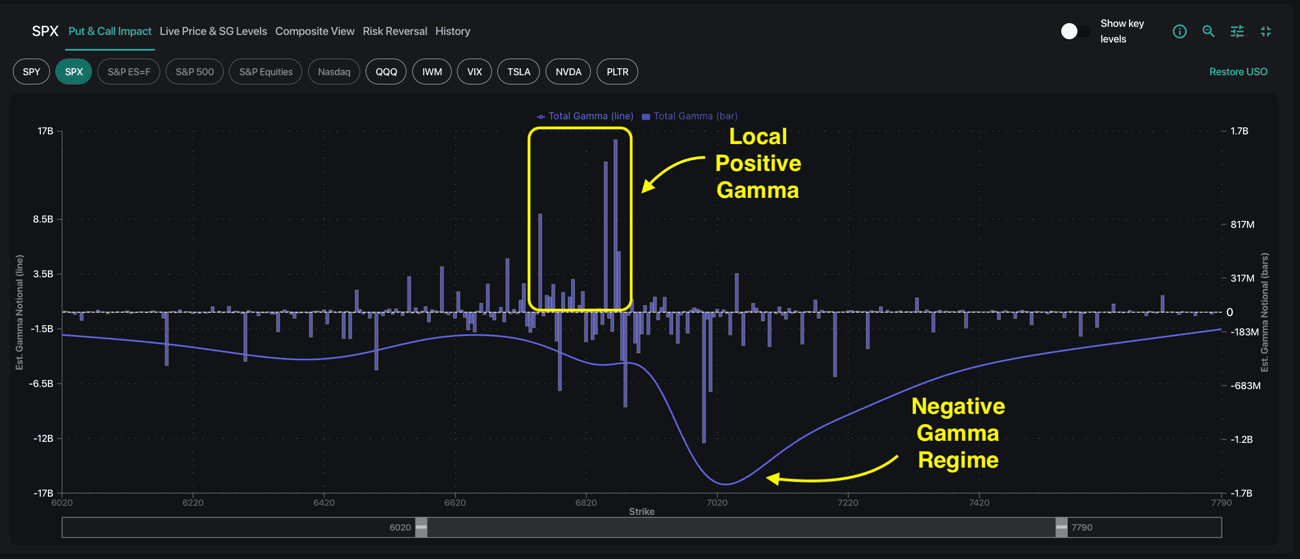Open the info icon in top toolbar

pos(1179,32)
